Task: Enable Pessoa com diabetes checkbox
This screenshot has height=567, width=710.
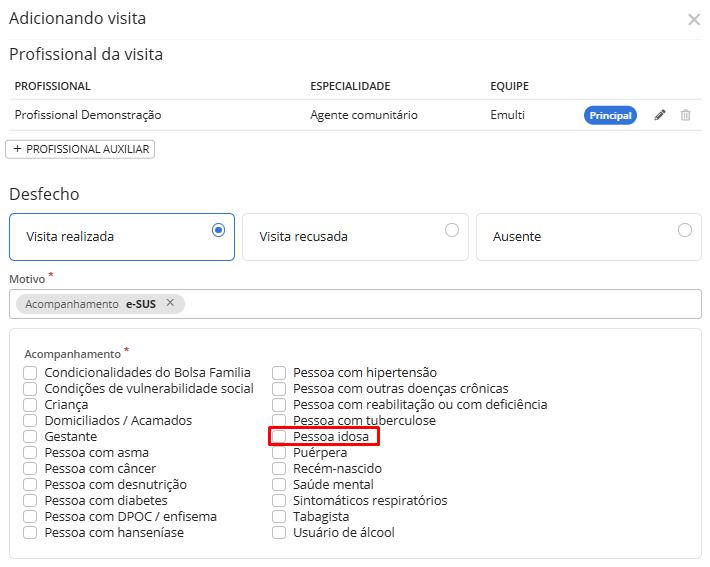Action: pos(30,500)
